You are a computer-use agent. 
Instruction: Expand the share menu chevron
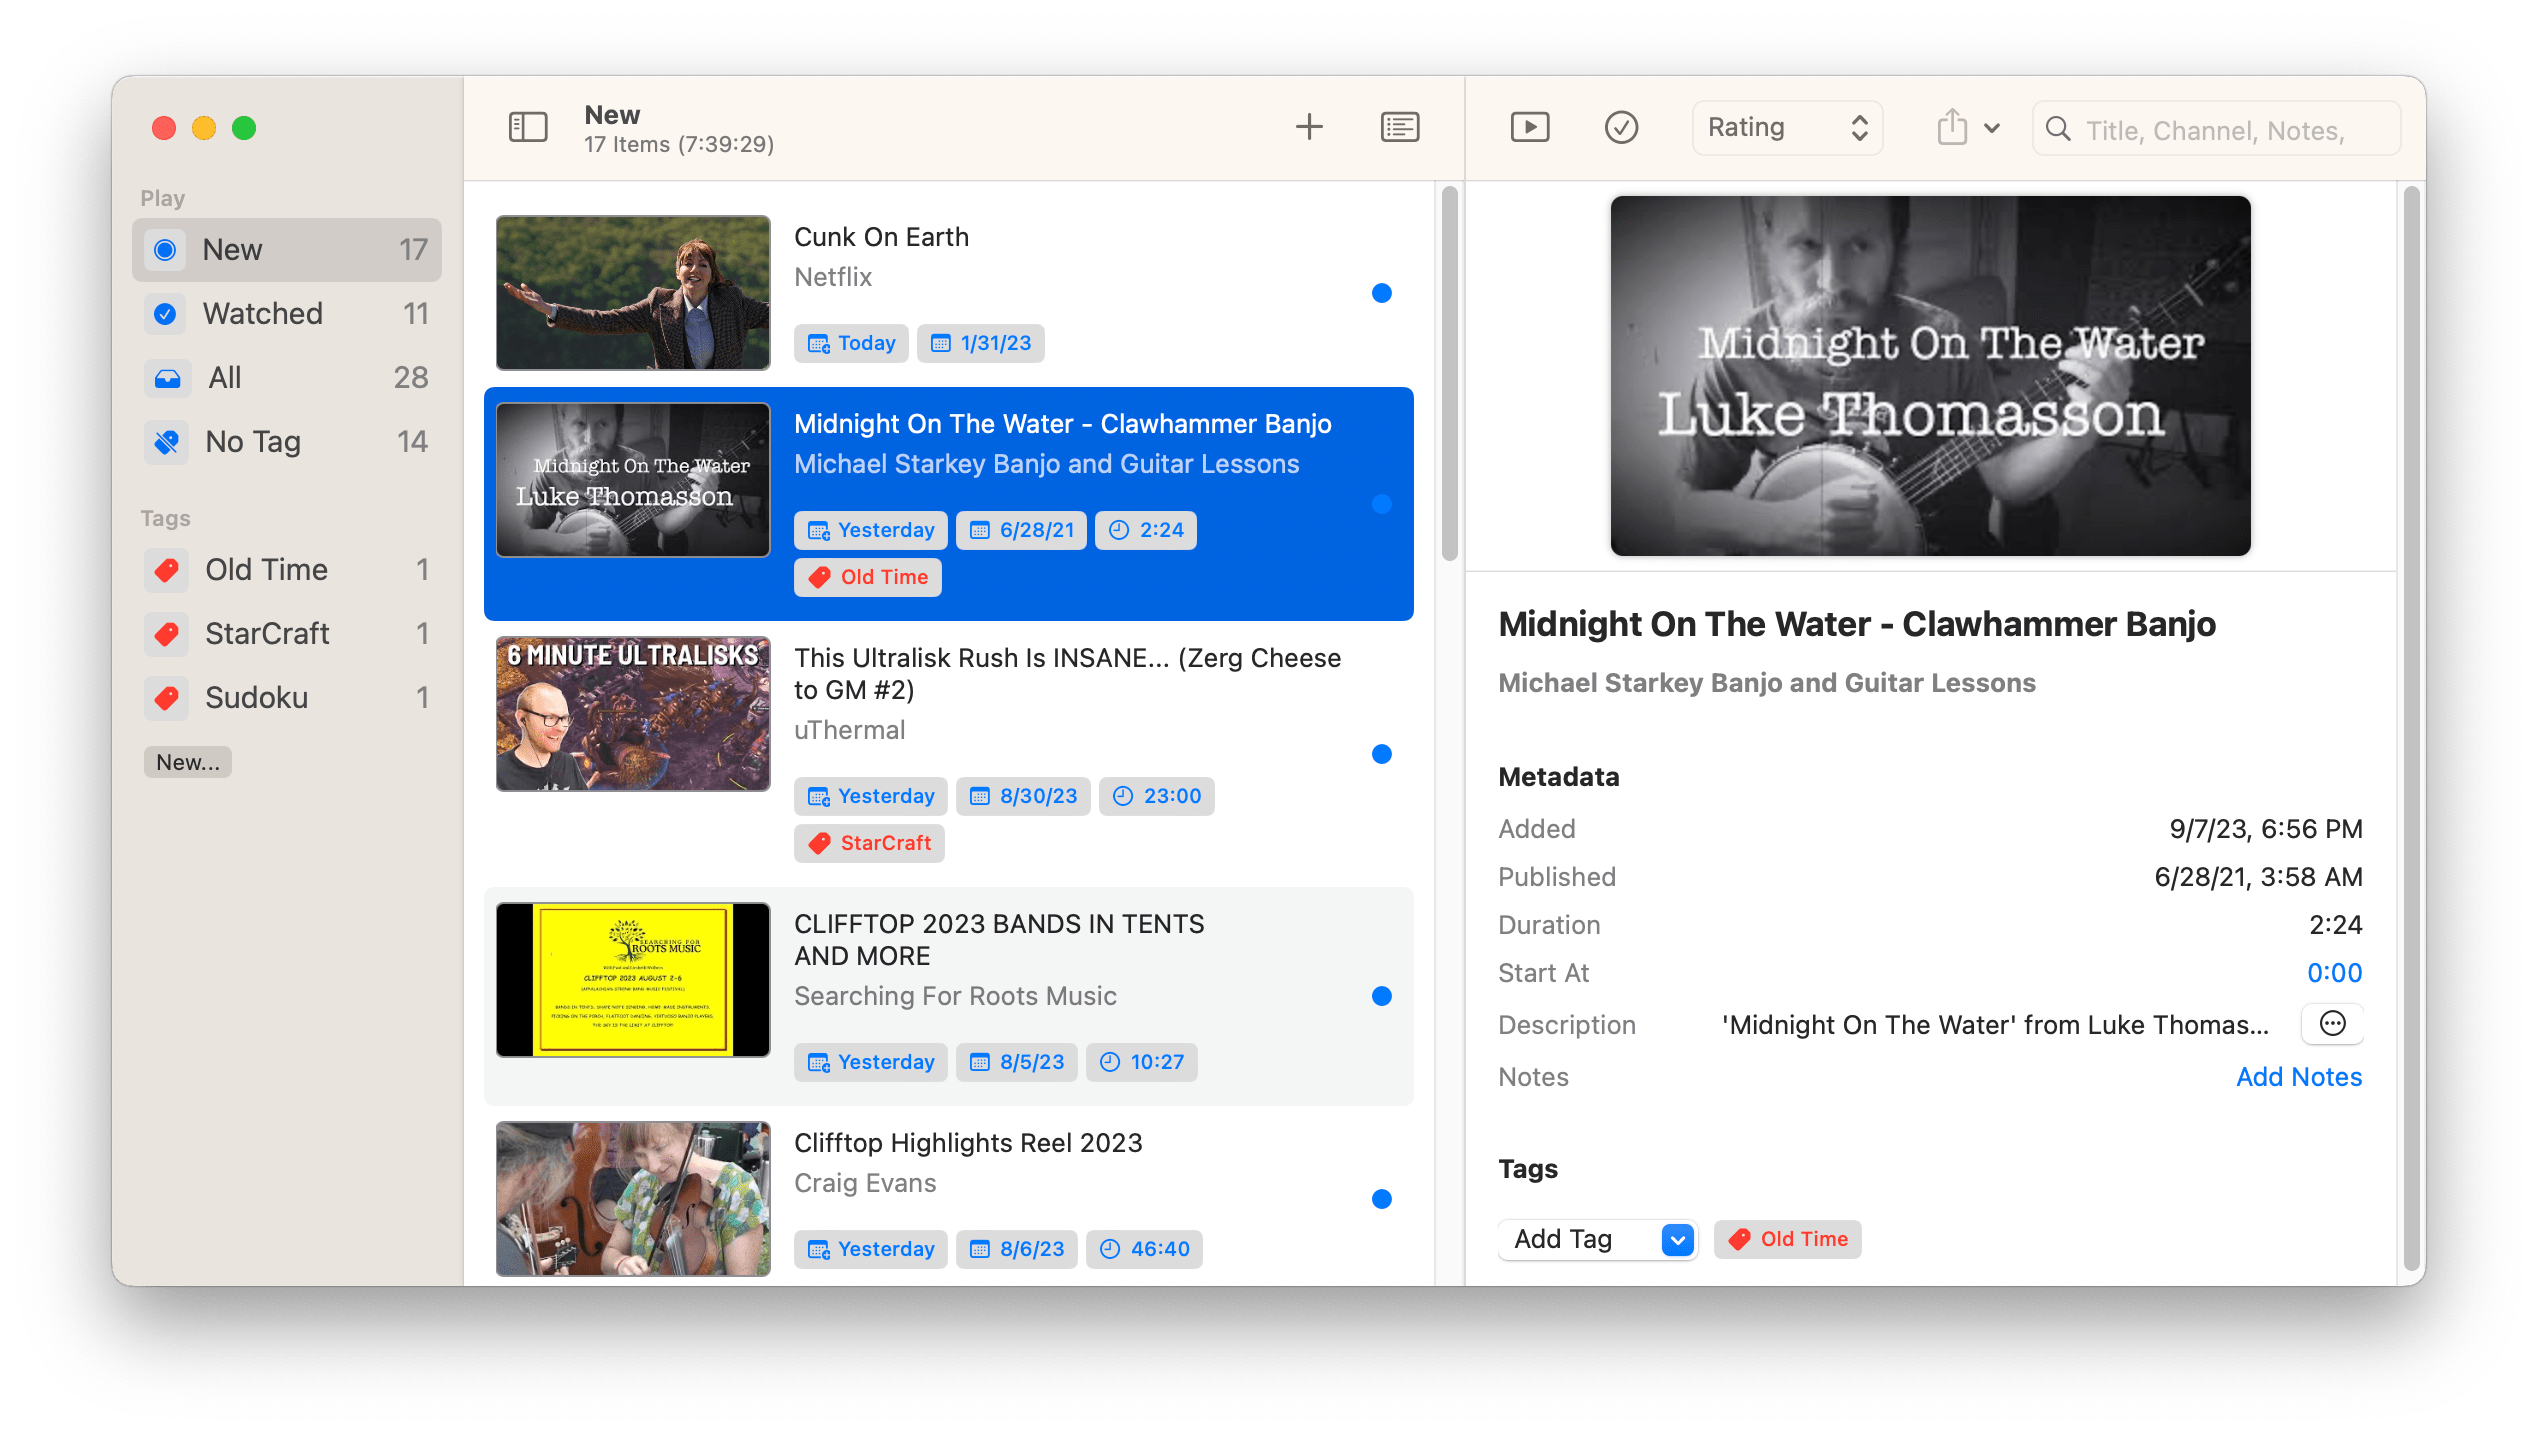tap(1991, 128)
